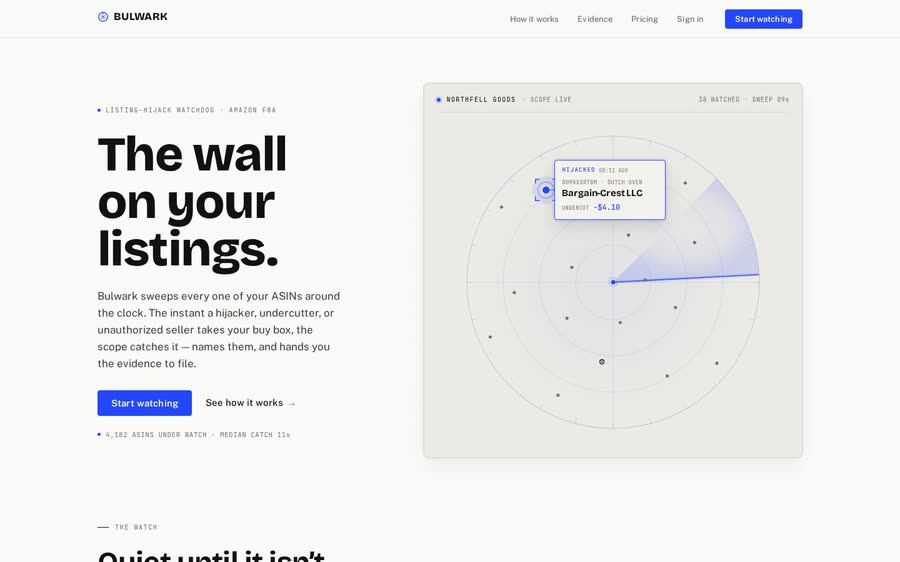Click the radar center sweep origin dot
The height and width of the screenshot is (562, 900).
[613, 282]
